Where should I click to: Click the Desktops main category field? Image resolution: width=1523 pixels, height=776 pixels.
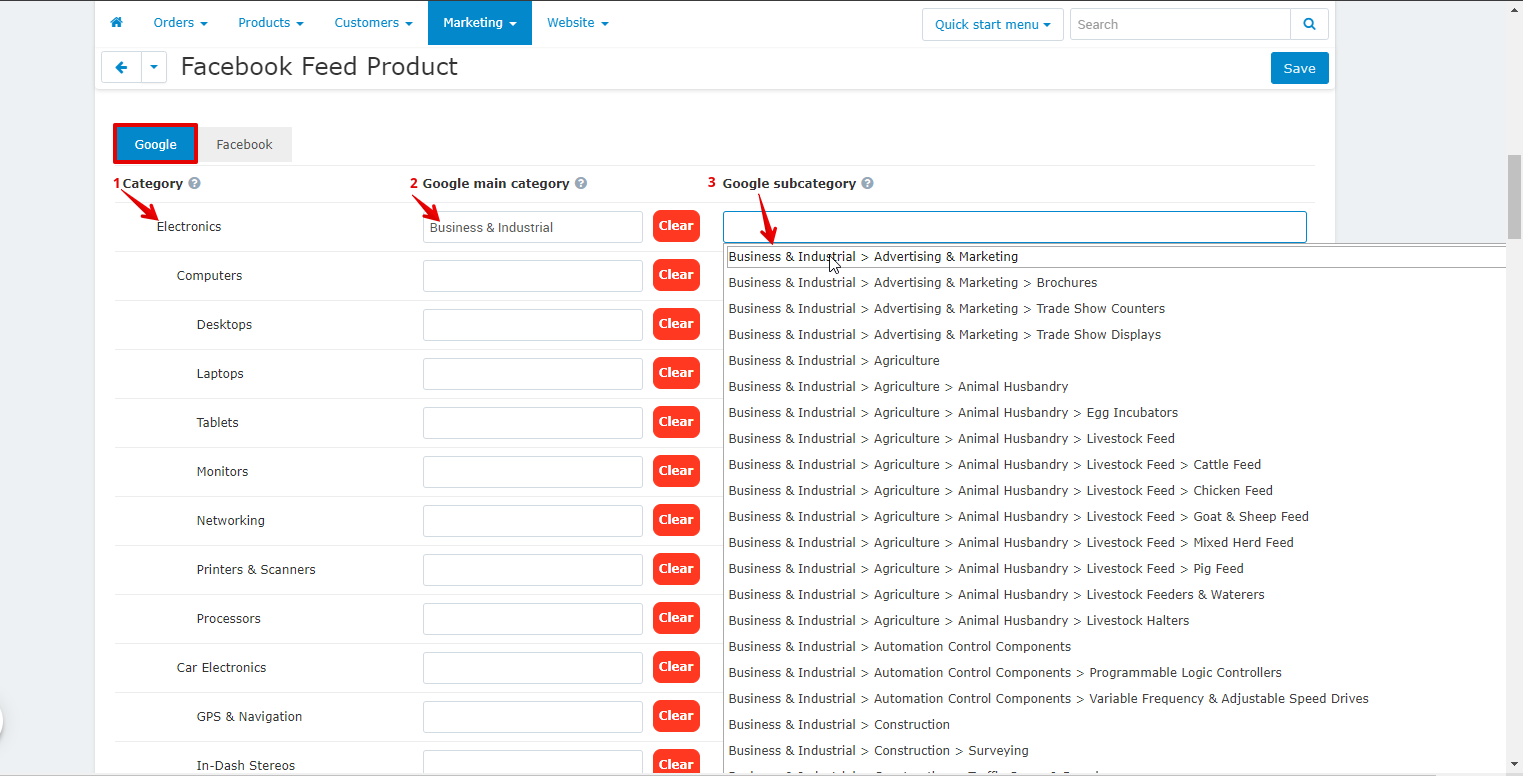pyautogui.click(x=533, y=325)
